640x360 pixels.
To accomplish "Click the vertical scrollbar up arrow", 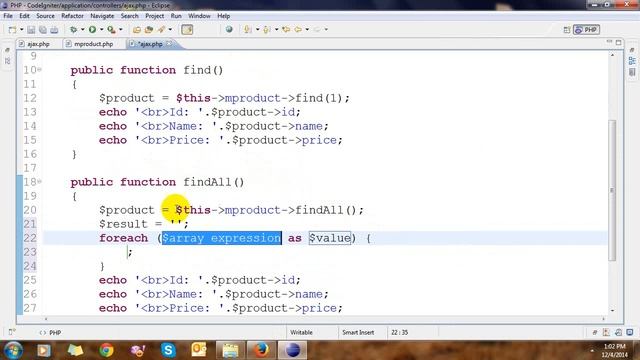I will (612, 55).
